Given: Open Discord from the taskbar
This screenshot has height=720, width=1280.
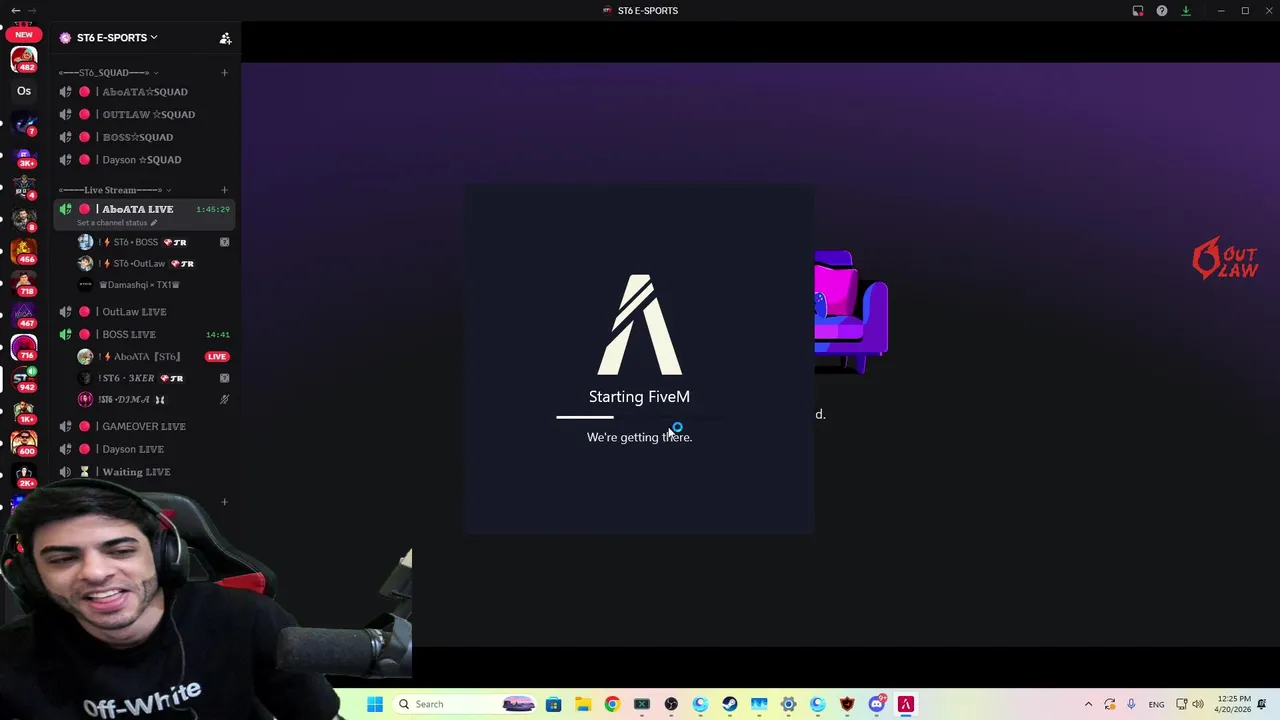Looking at the screenshot, I should tap(877, 704).
